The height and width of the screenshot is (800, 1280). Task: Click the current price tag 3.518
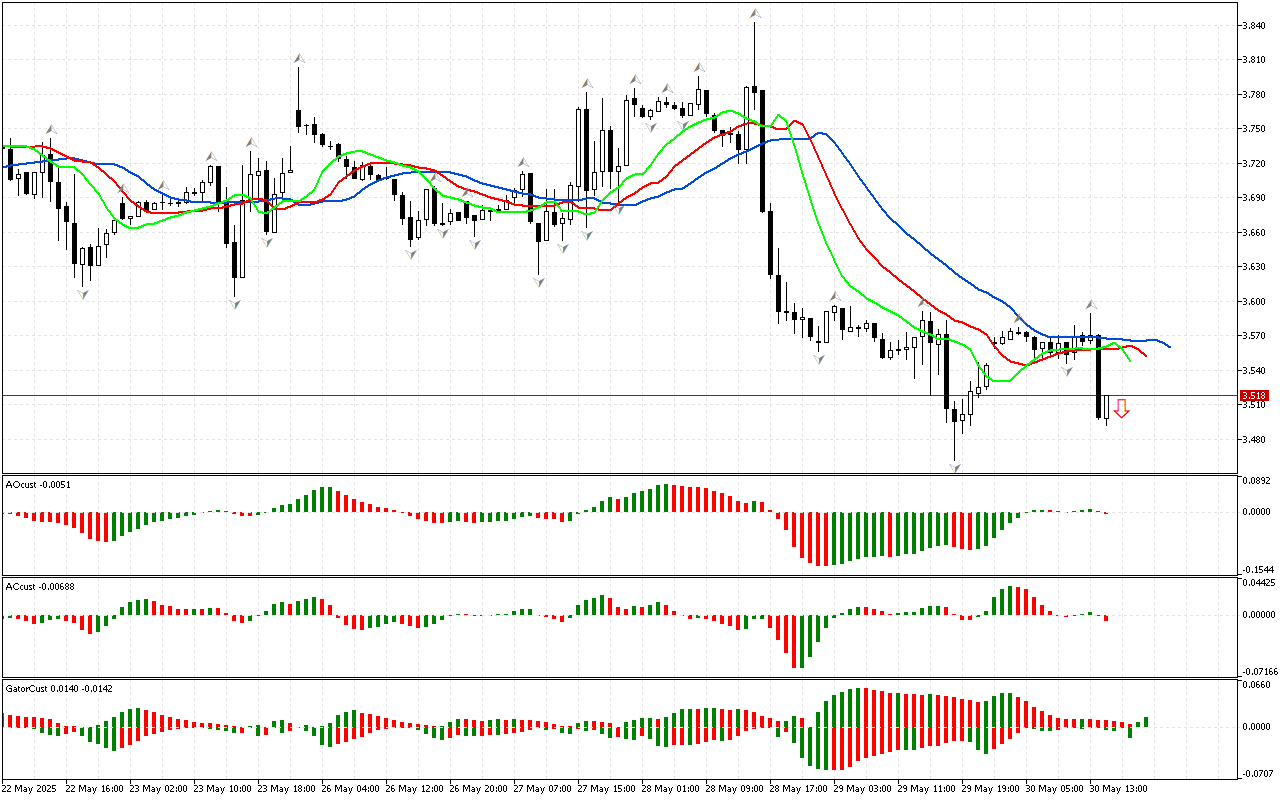click(x=1254, y=396)
